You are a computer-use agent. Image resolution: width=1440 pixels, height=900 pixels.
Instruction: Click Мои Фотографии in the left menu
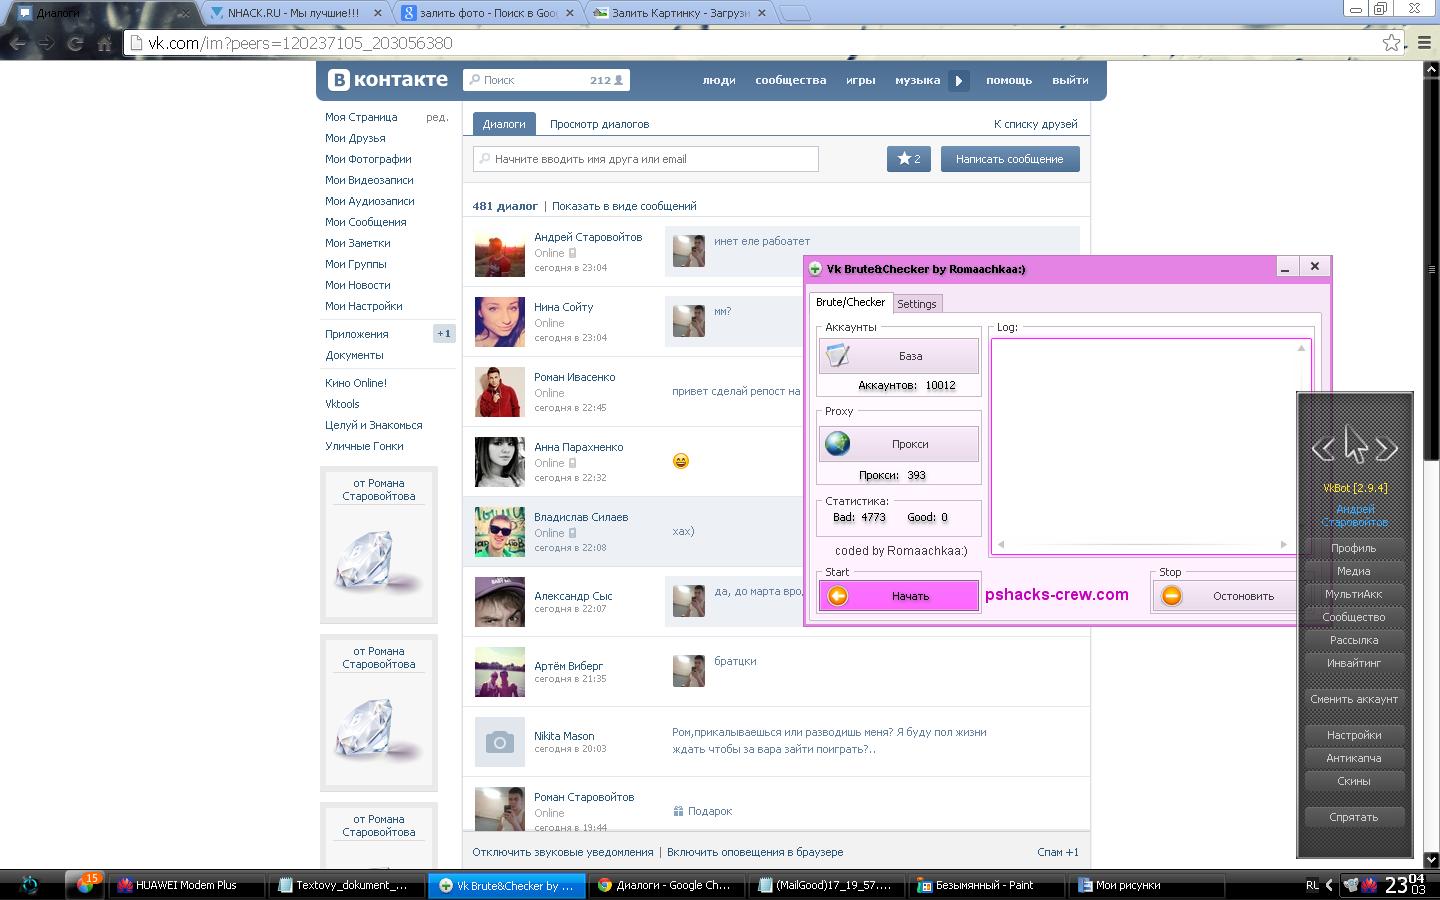tap(368, 159)
